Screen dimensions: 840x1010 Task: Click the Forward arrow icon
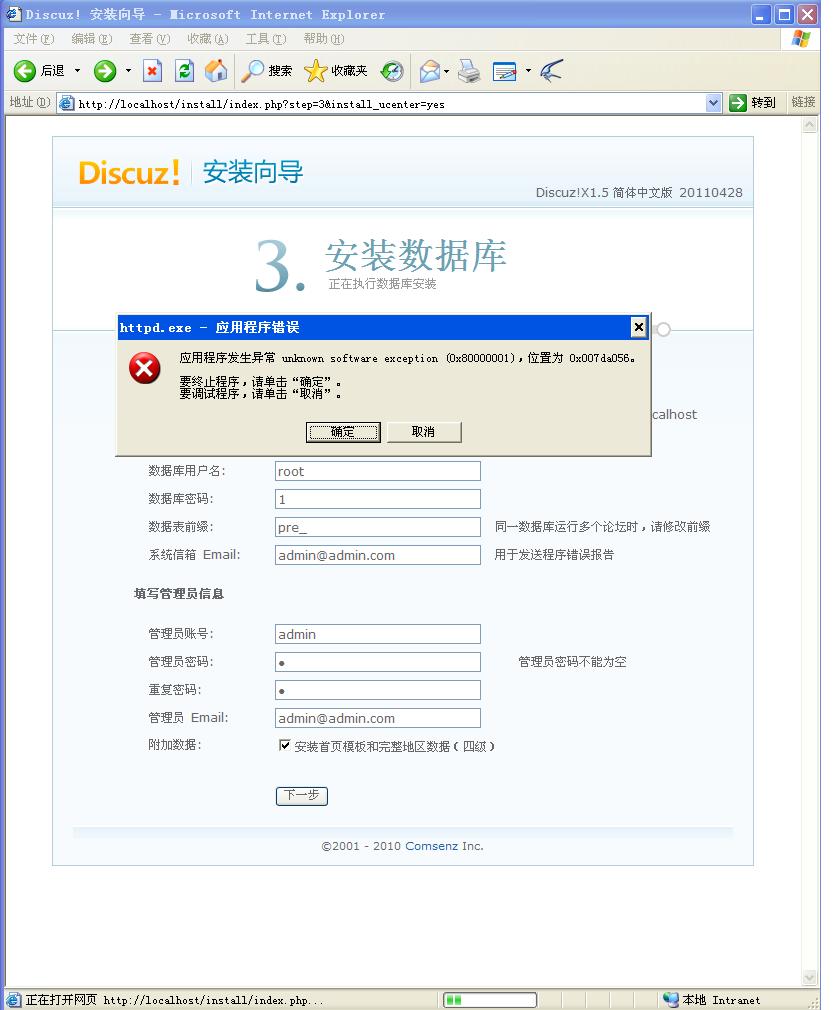coord(104,71)
